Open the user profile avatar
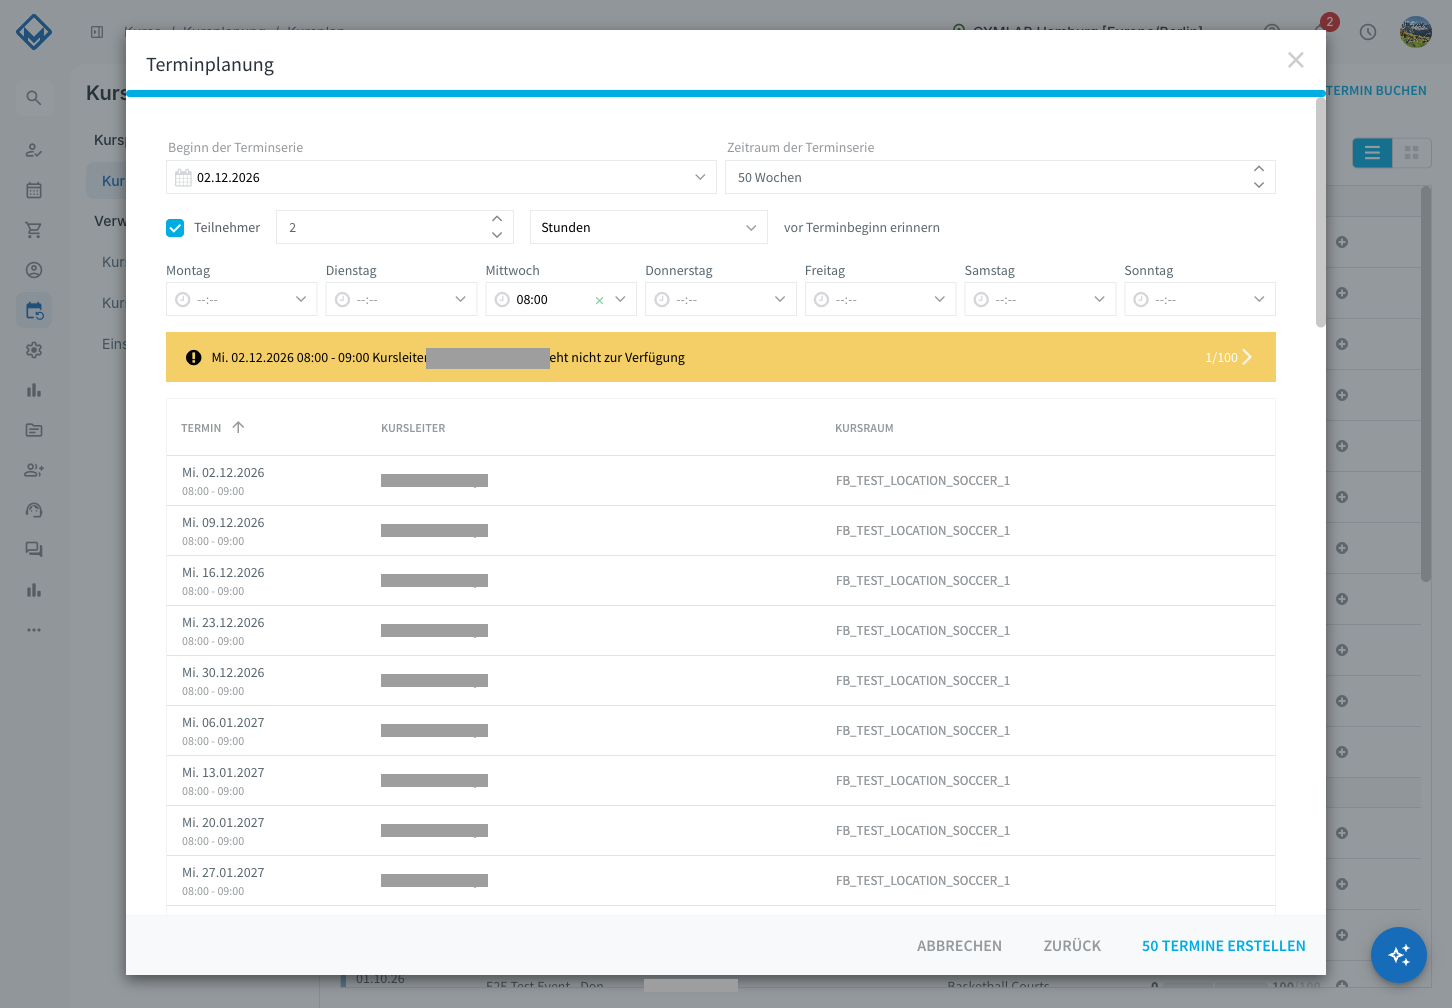This screenshot has height=1008, width=1452. tap(1416, 32)
